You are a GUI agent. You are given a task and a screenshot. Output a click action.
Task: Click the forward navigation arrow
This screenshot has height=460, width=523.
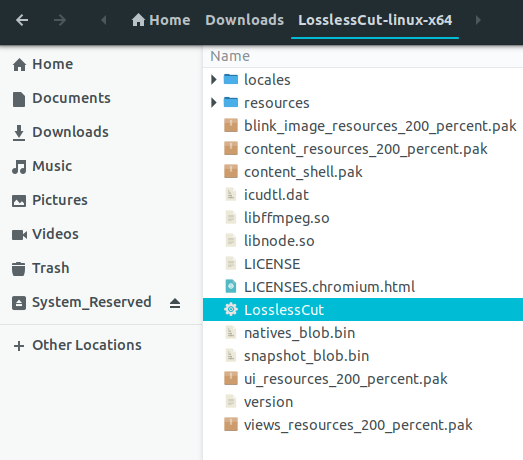tap(60, 20)
